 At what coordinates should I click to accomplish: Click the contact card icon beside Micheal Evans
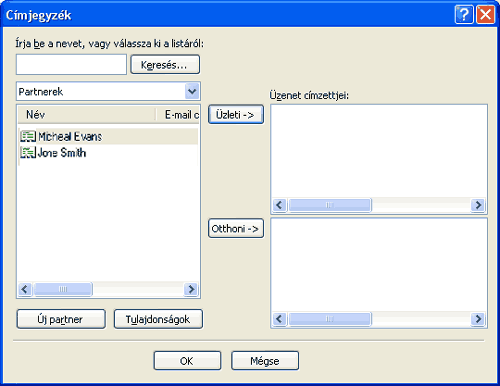pos(28,136)
